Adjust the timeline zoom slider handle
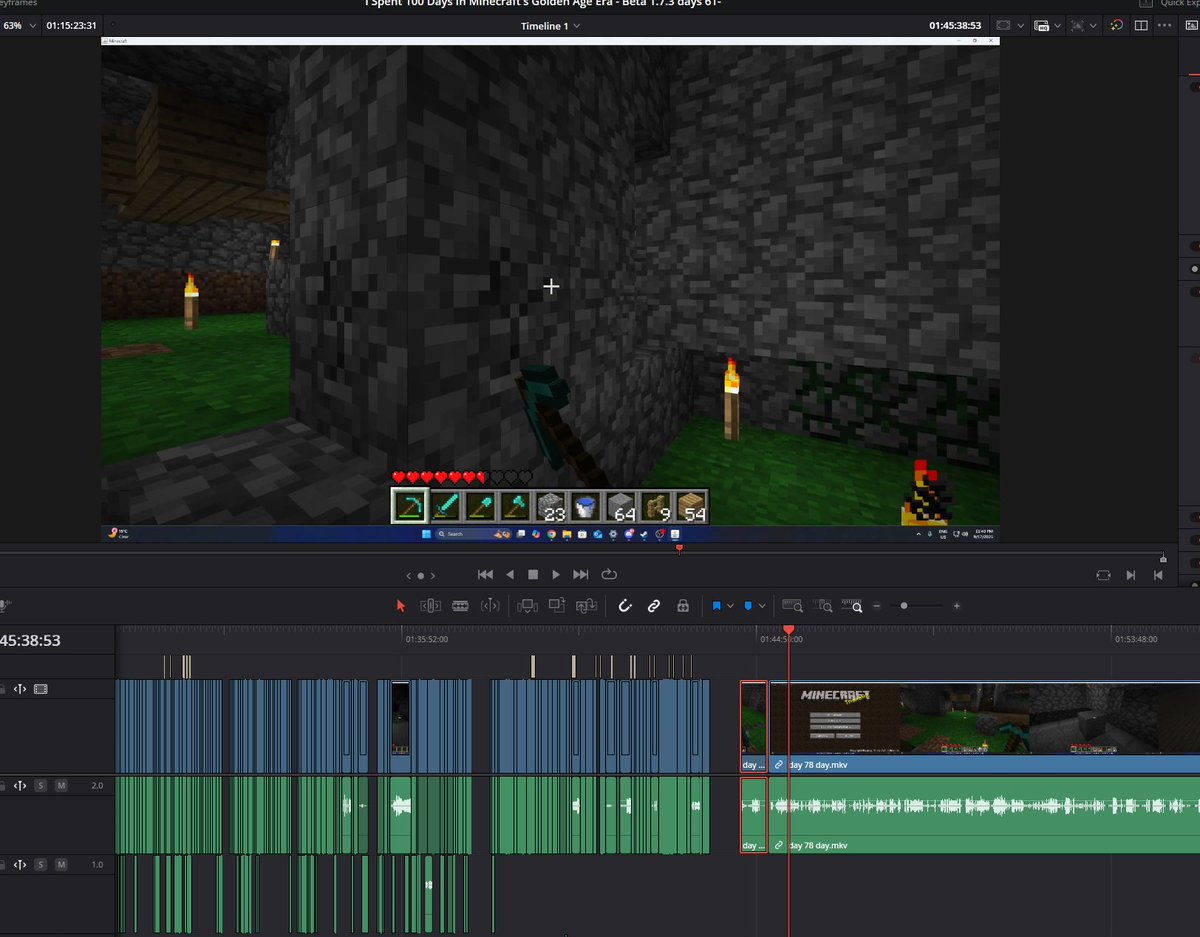The image size is (1200, 937). click(904, 606)
